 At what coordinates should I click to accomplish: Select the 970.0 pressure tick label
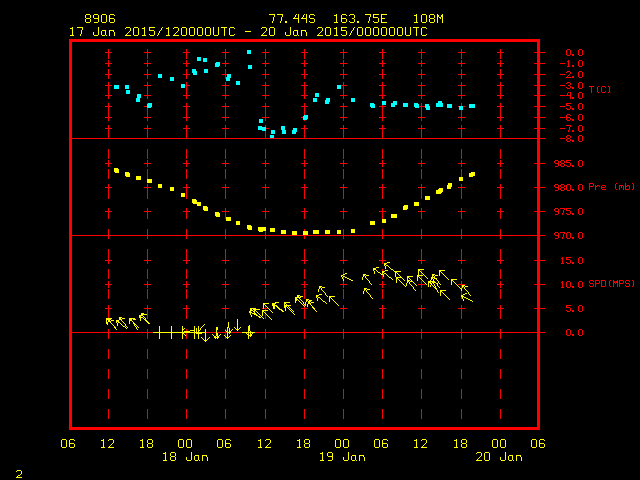568,236
